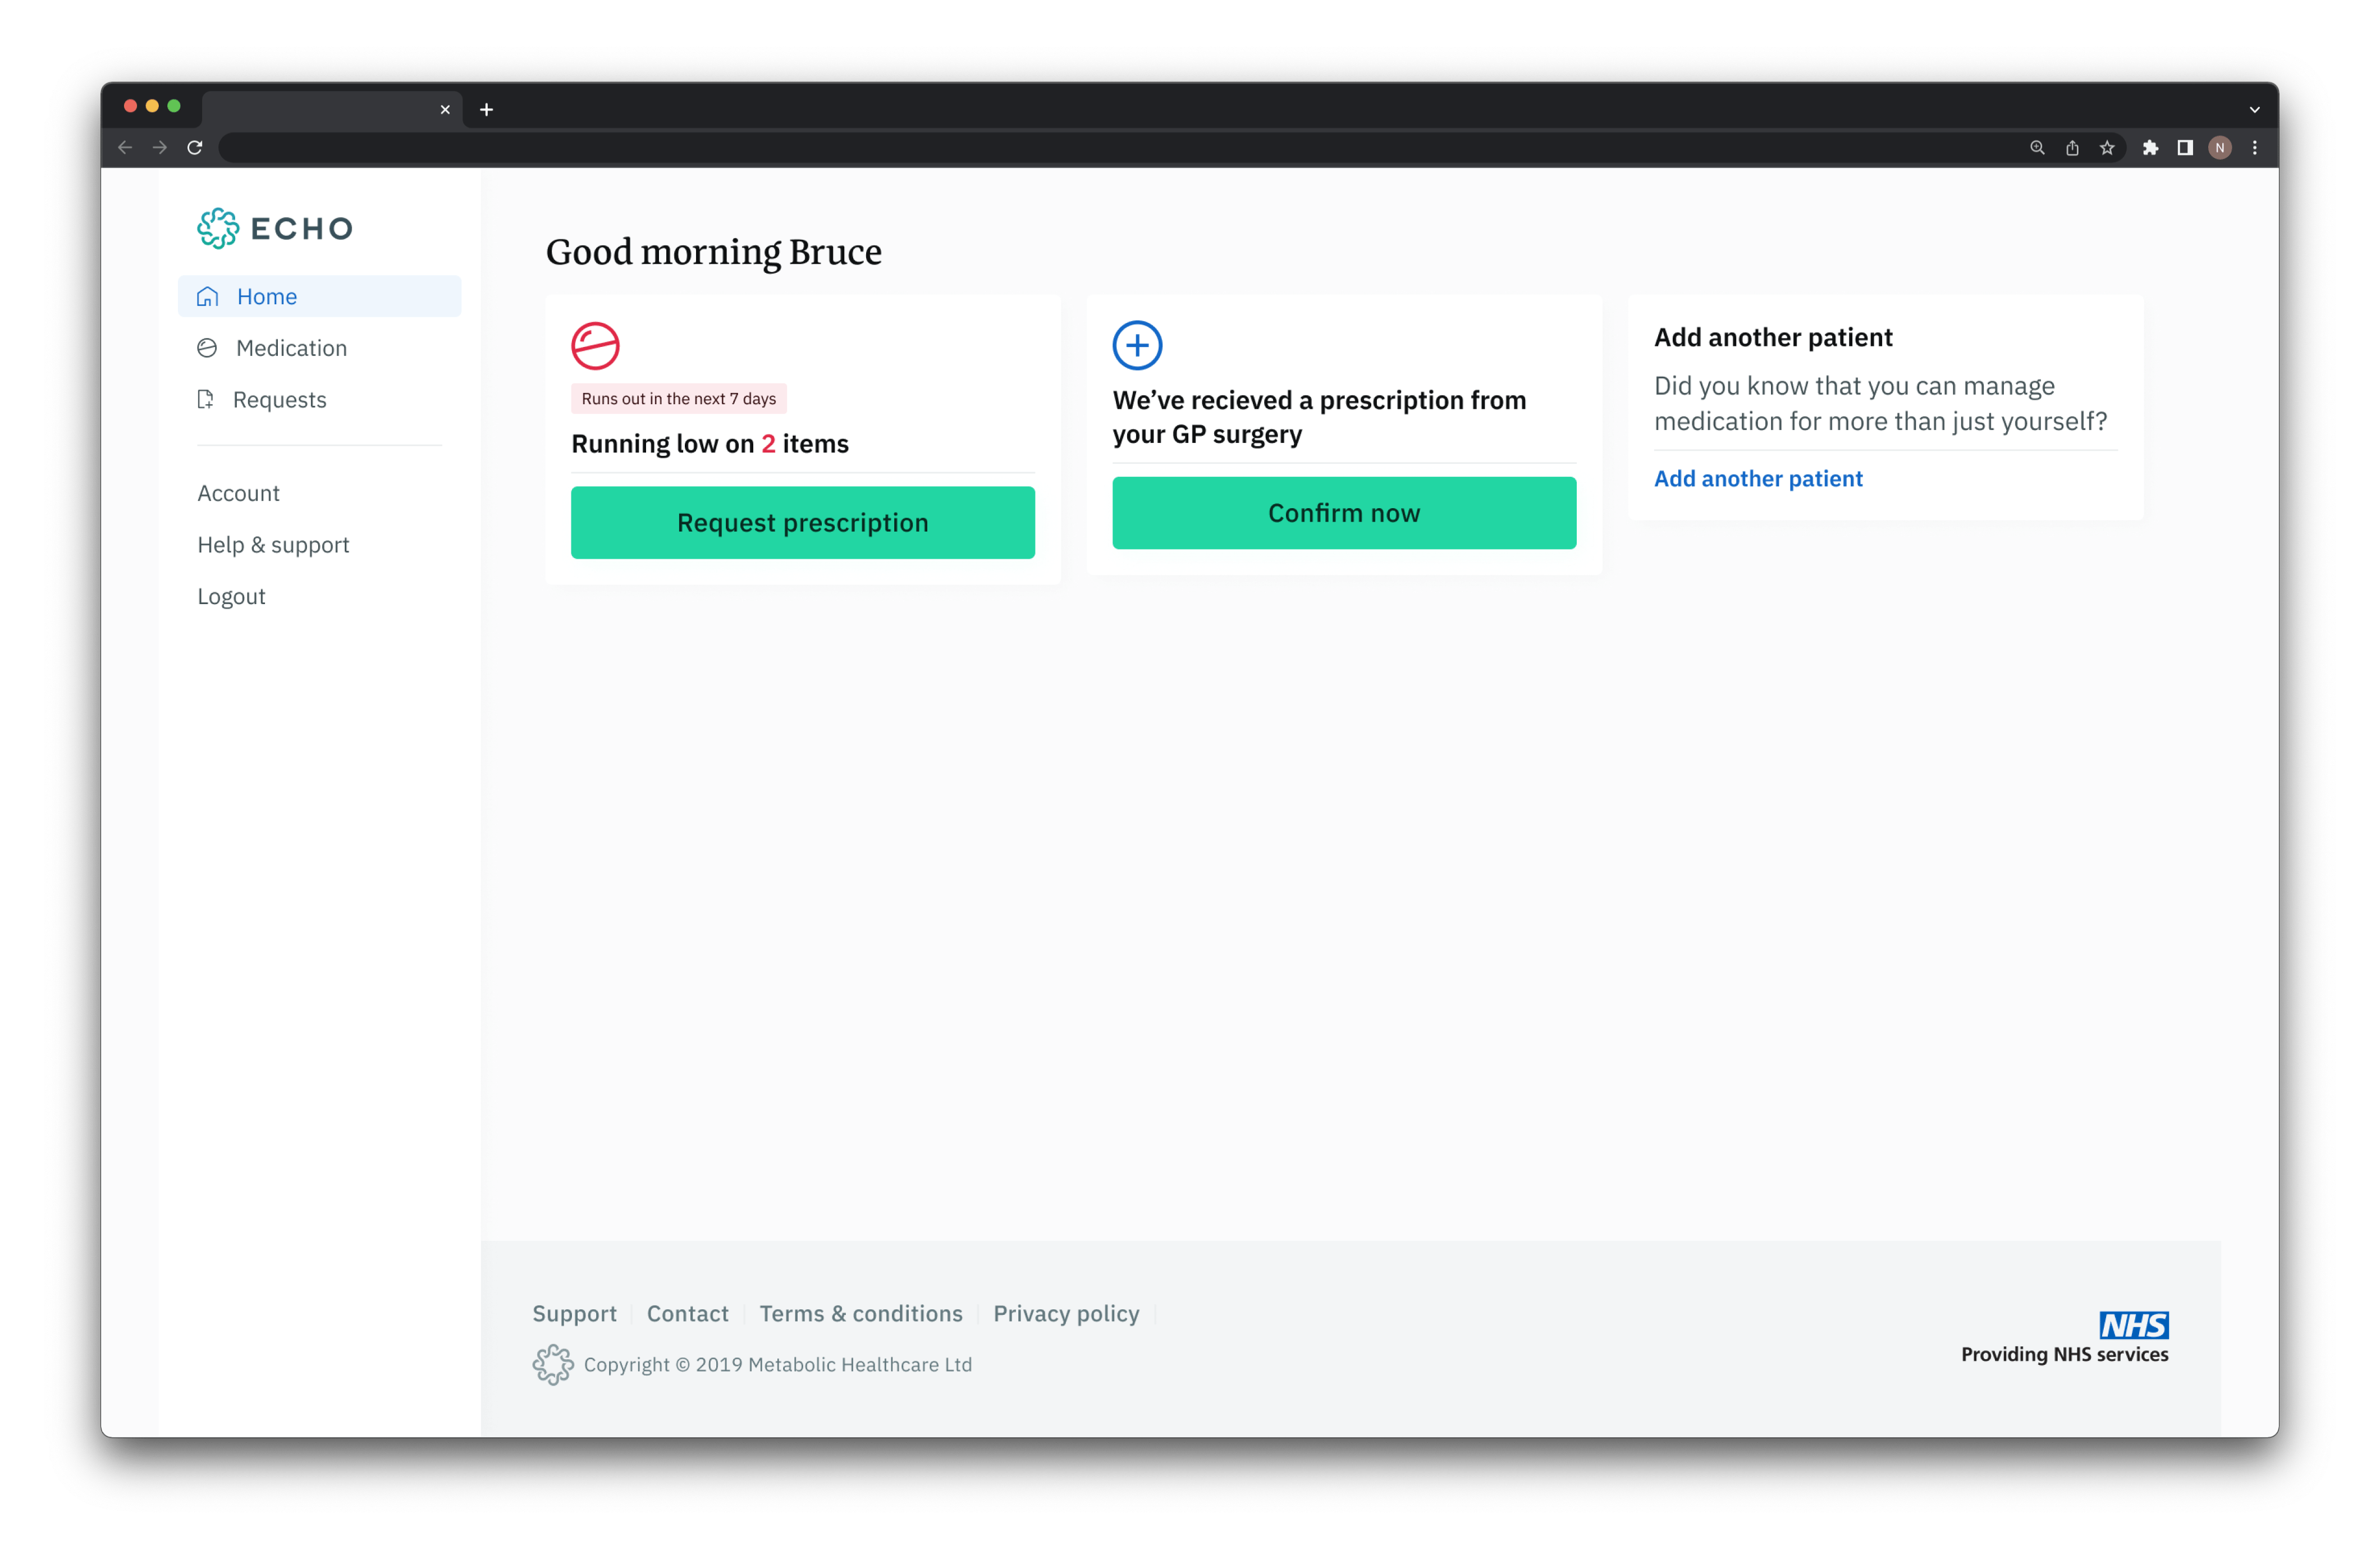Click 'Running low on 2 items' heading
Screen dimensions: 2380x1558
point(710,444)
